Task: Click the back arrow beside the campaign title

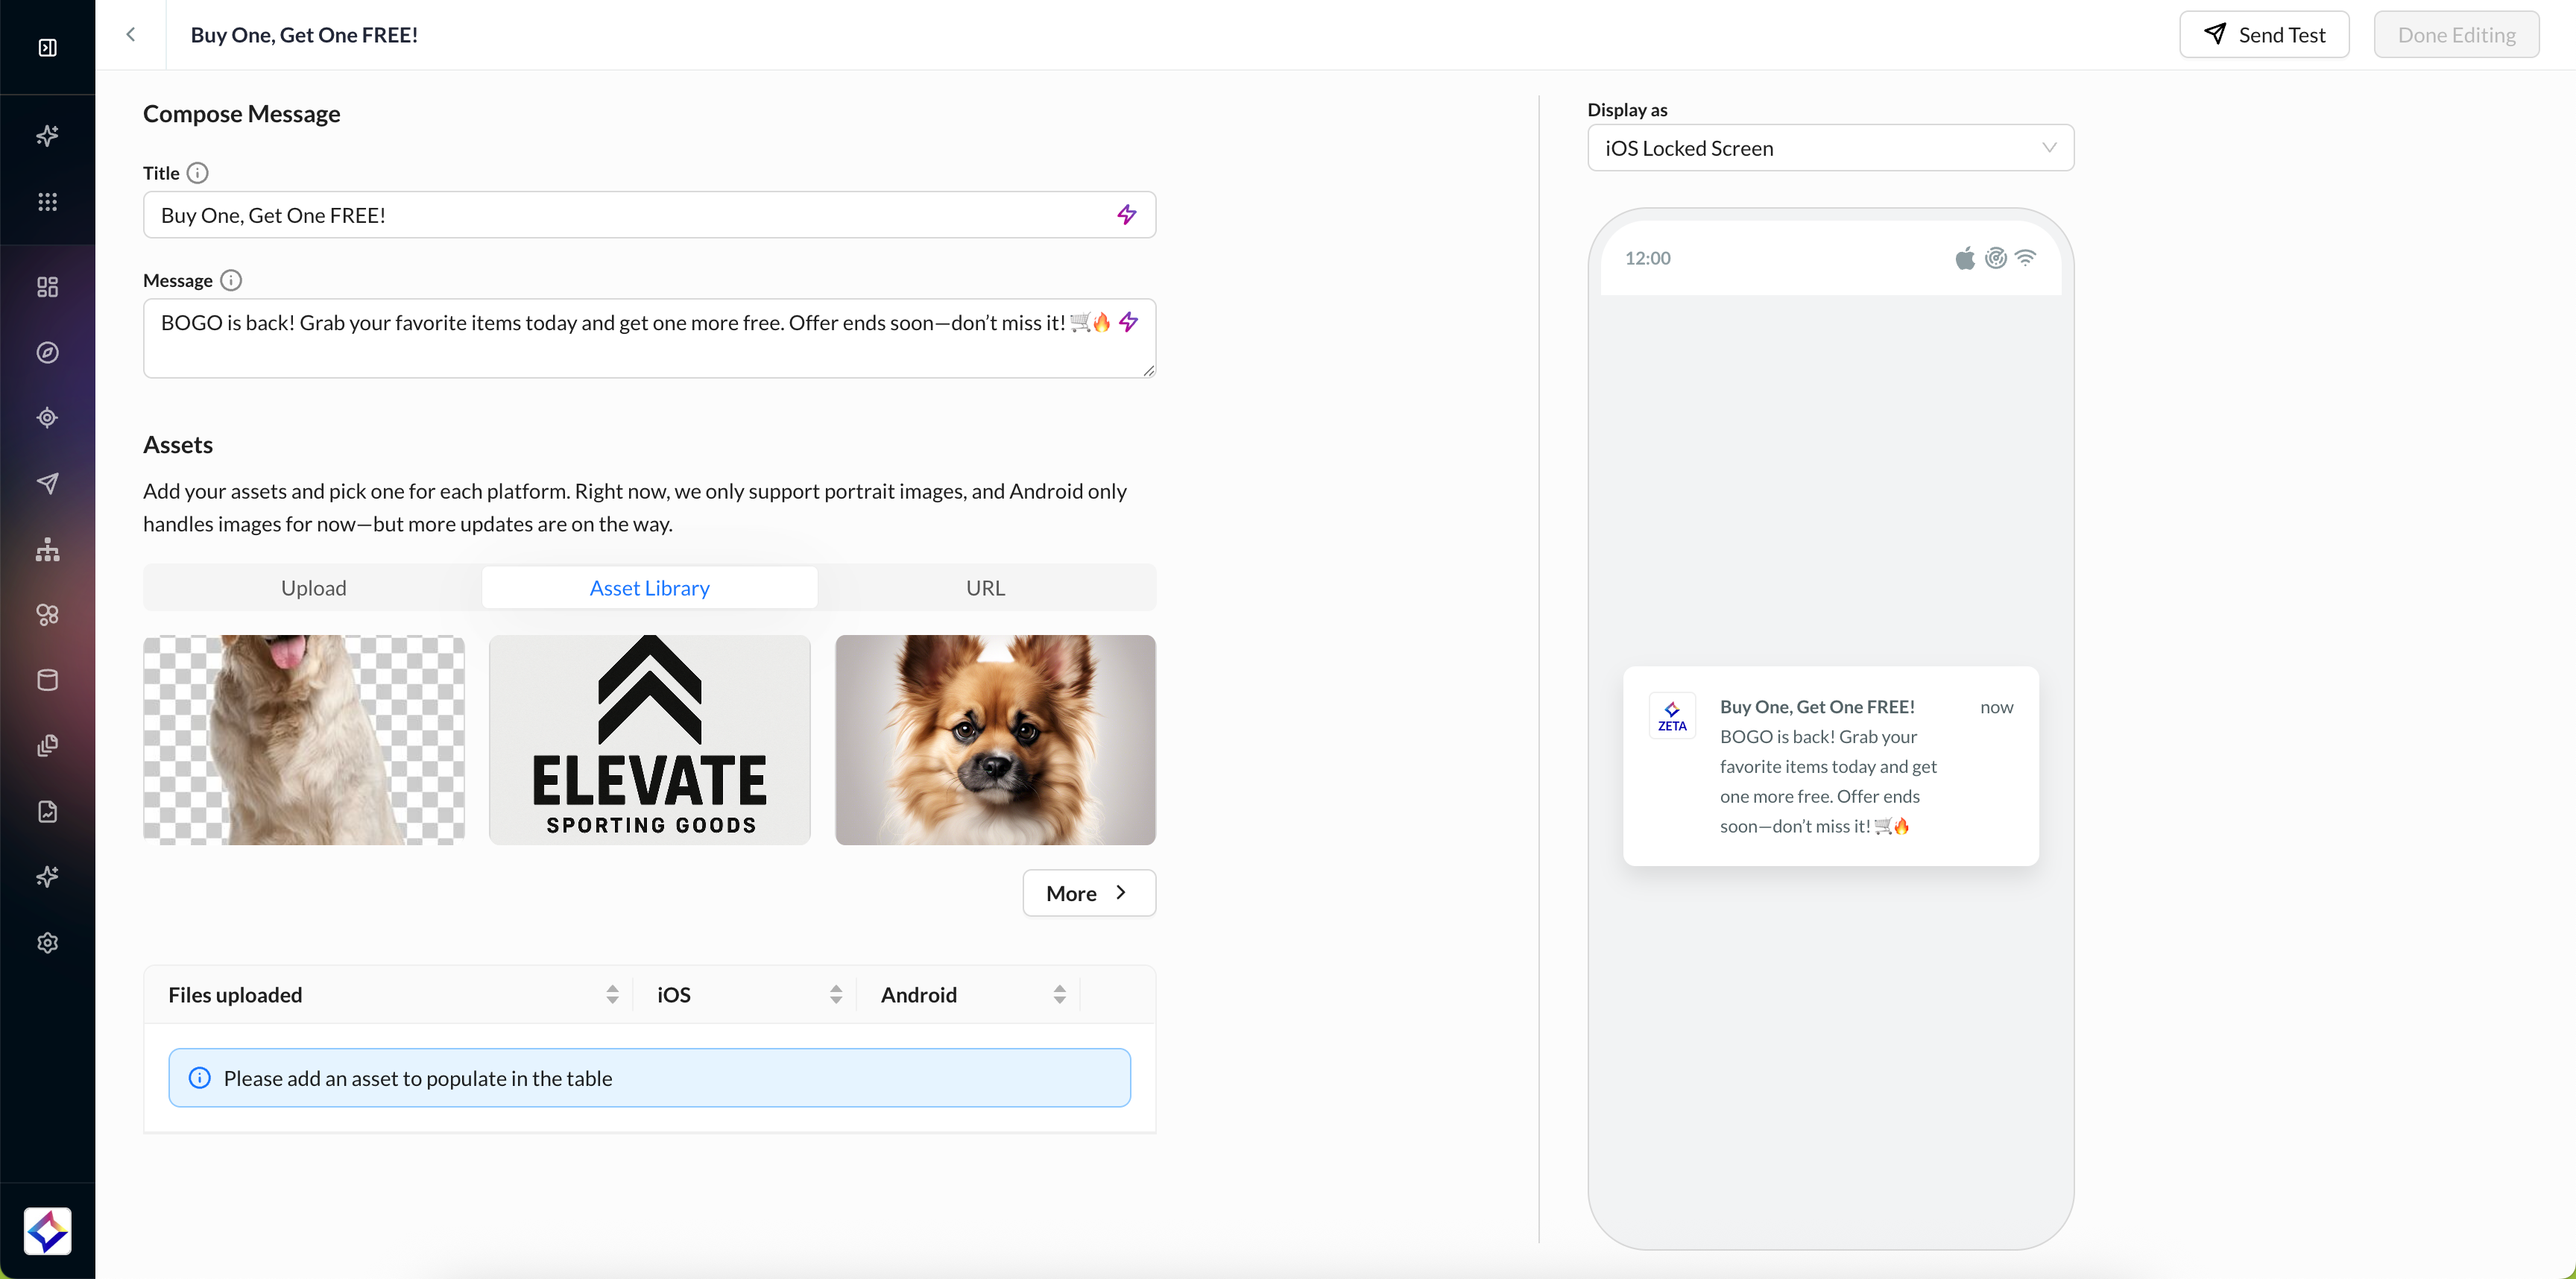Action: click(x=130, y=35)
